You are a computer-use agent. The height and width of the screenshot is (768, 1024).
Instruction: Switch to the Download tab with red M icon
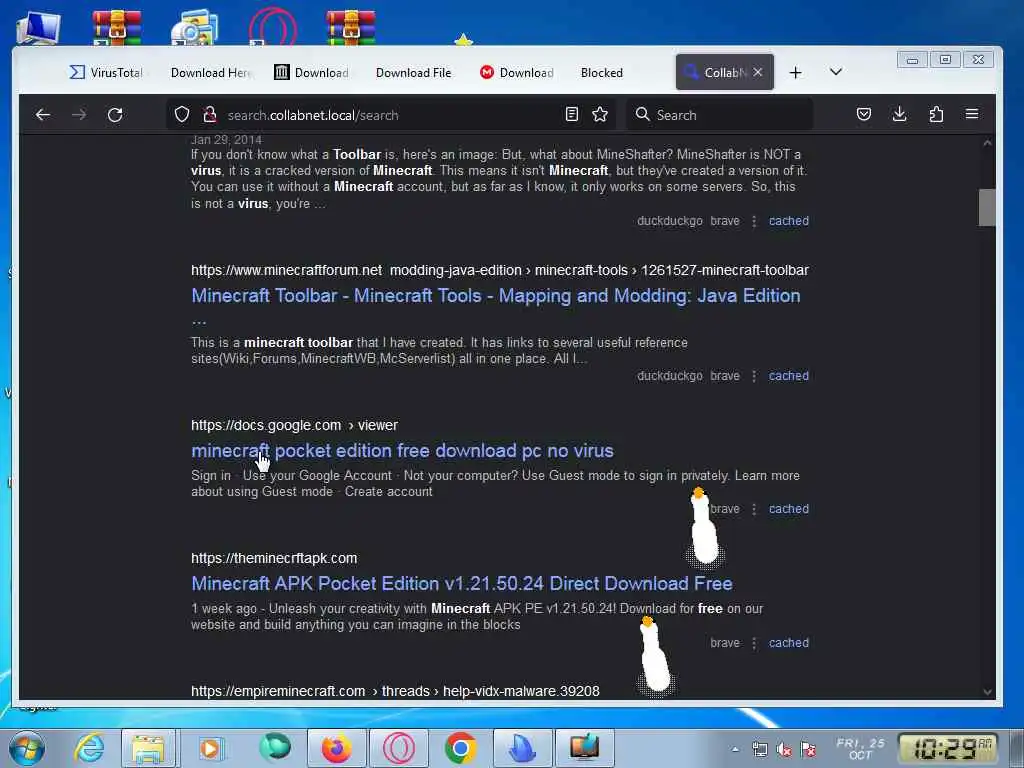(517, 72)
